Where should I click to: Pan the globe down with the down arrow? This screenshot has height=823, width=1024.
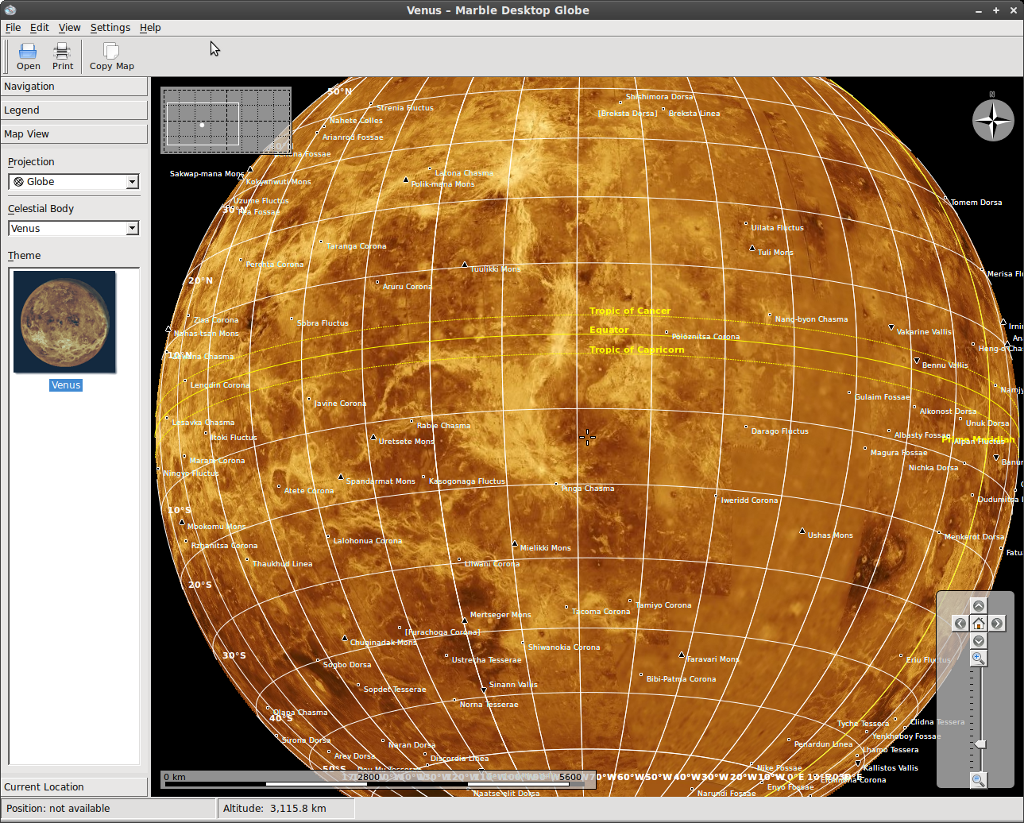coord(978,641)
